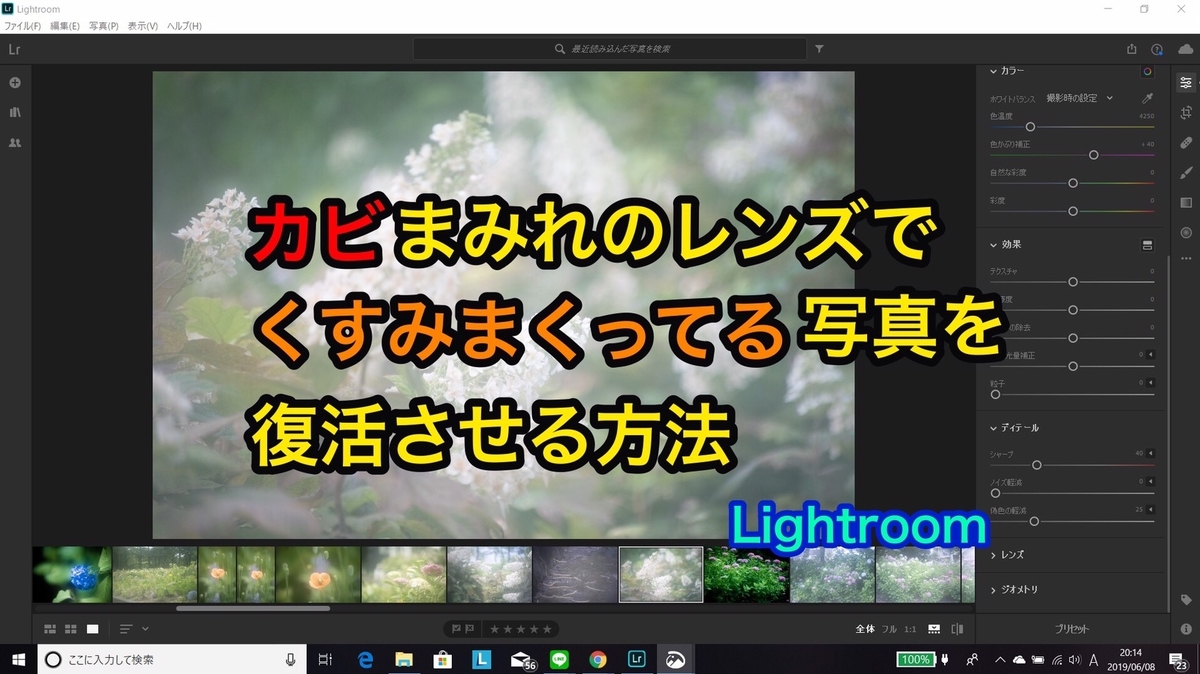Screen dimensions: 1200x674
Task: Set the fifth star rating
Action: point(547,629)
